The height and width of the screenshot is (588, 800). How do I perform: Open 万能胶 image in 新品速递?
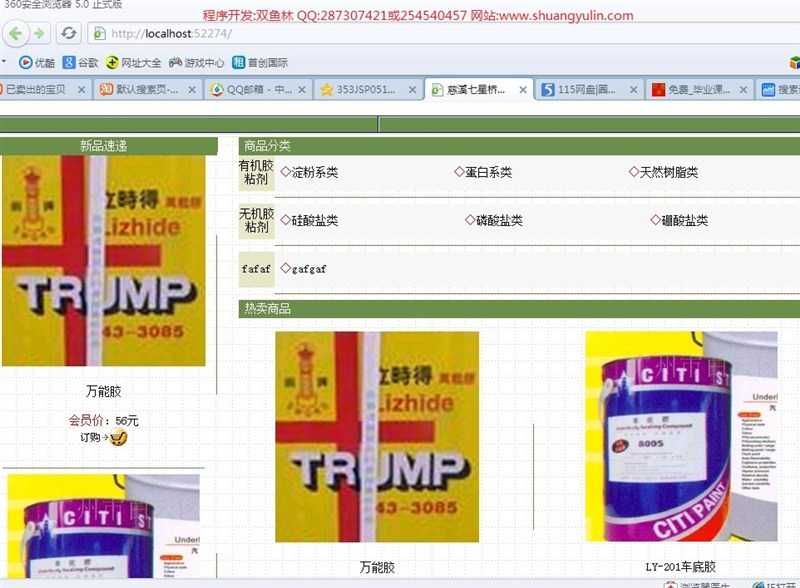pyautogui.click(x=104, y=261)
